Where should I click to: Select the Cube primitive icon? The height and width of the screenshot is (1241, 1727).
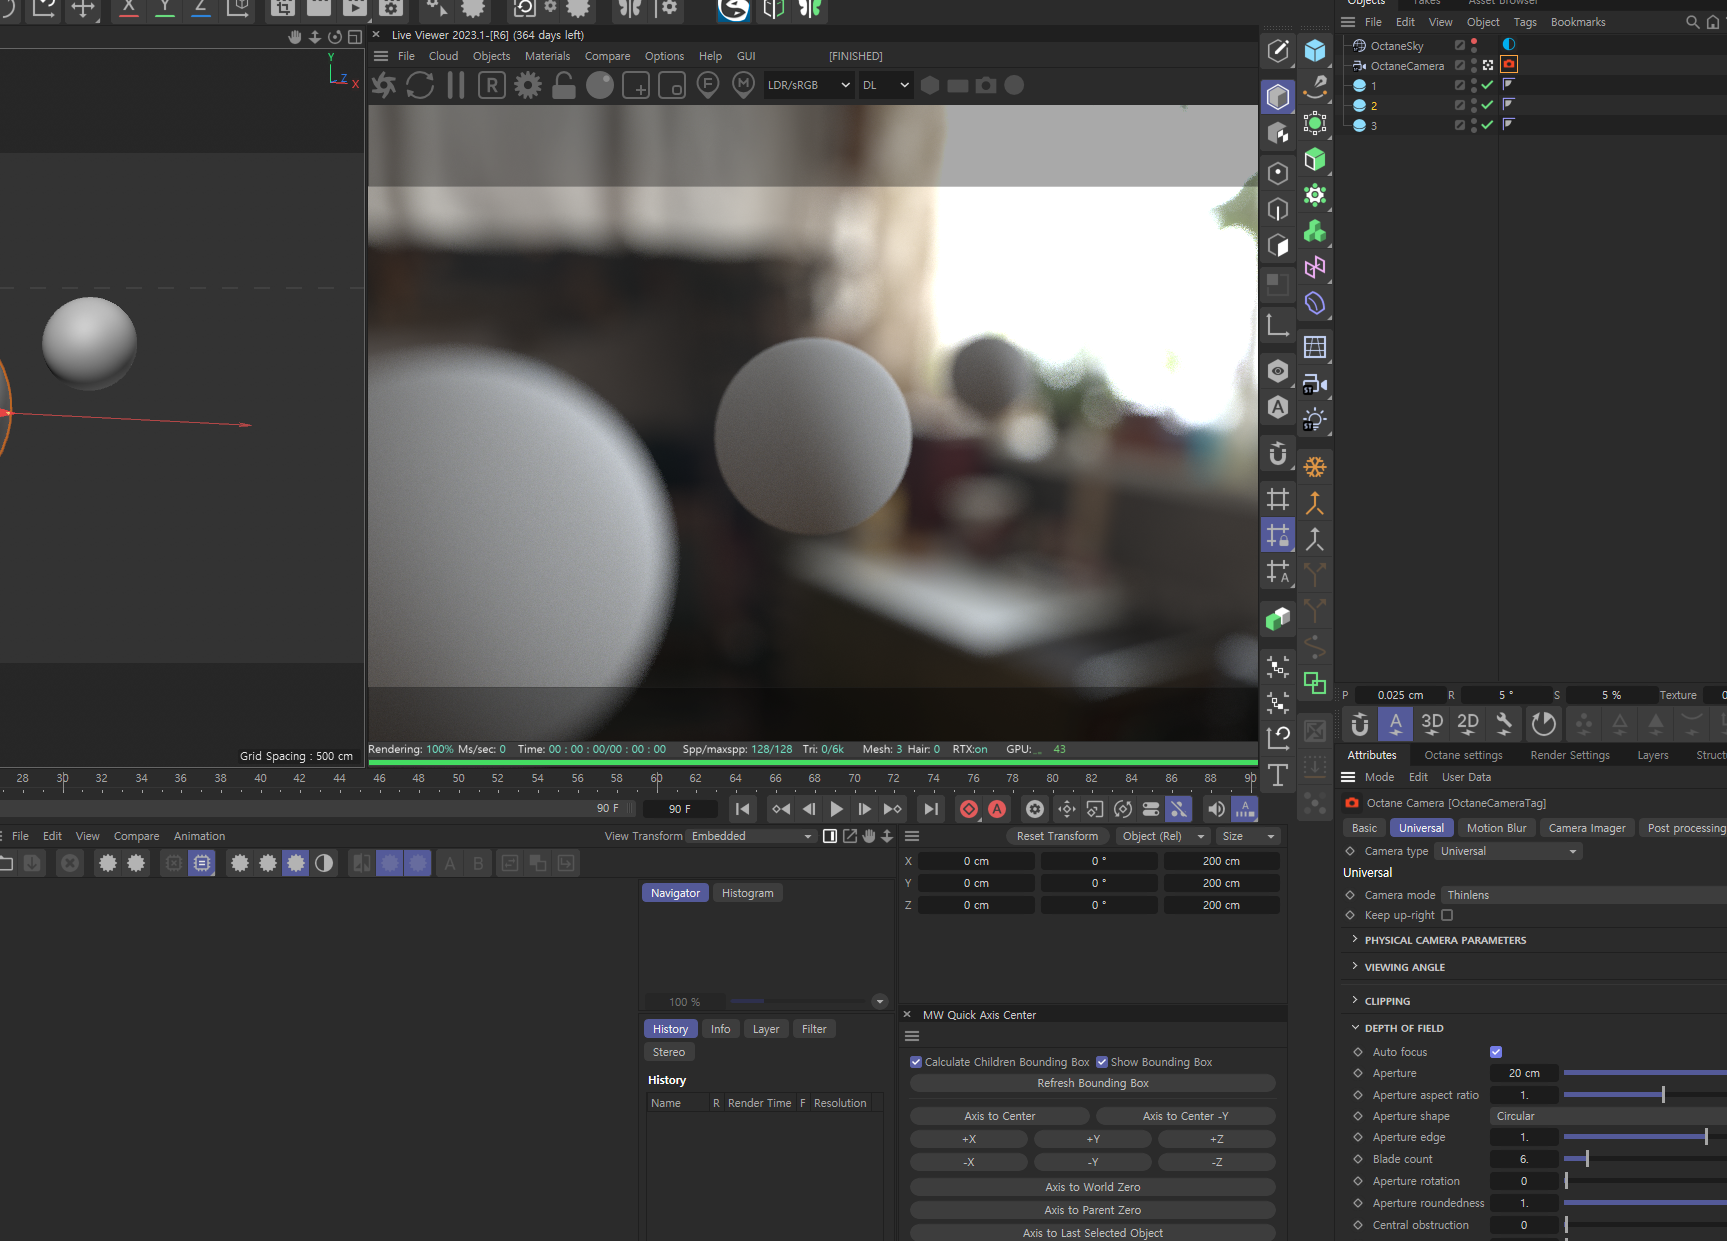pos(1315,50)
